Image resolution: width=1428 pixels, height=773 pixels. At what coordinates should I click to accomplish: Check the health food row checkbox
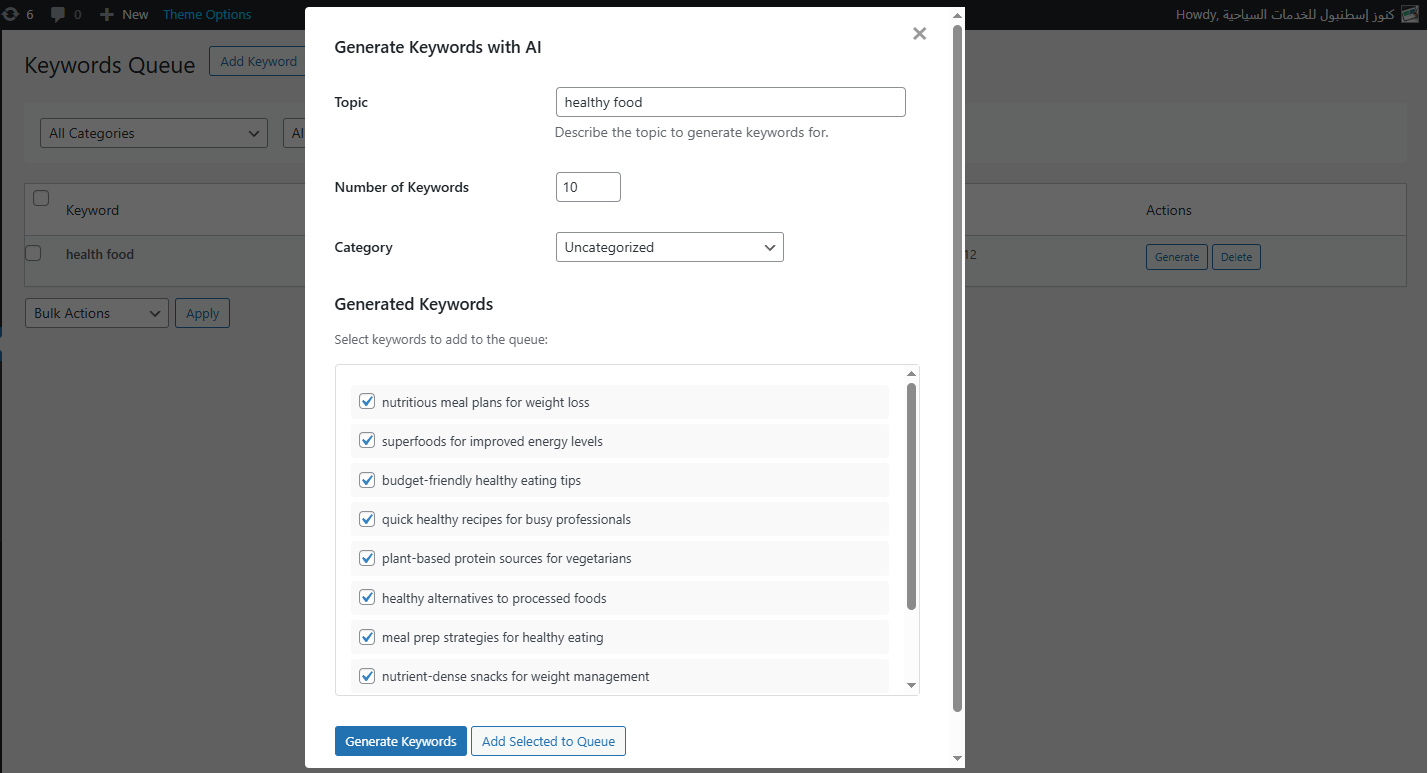point(33,253)
